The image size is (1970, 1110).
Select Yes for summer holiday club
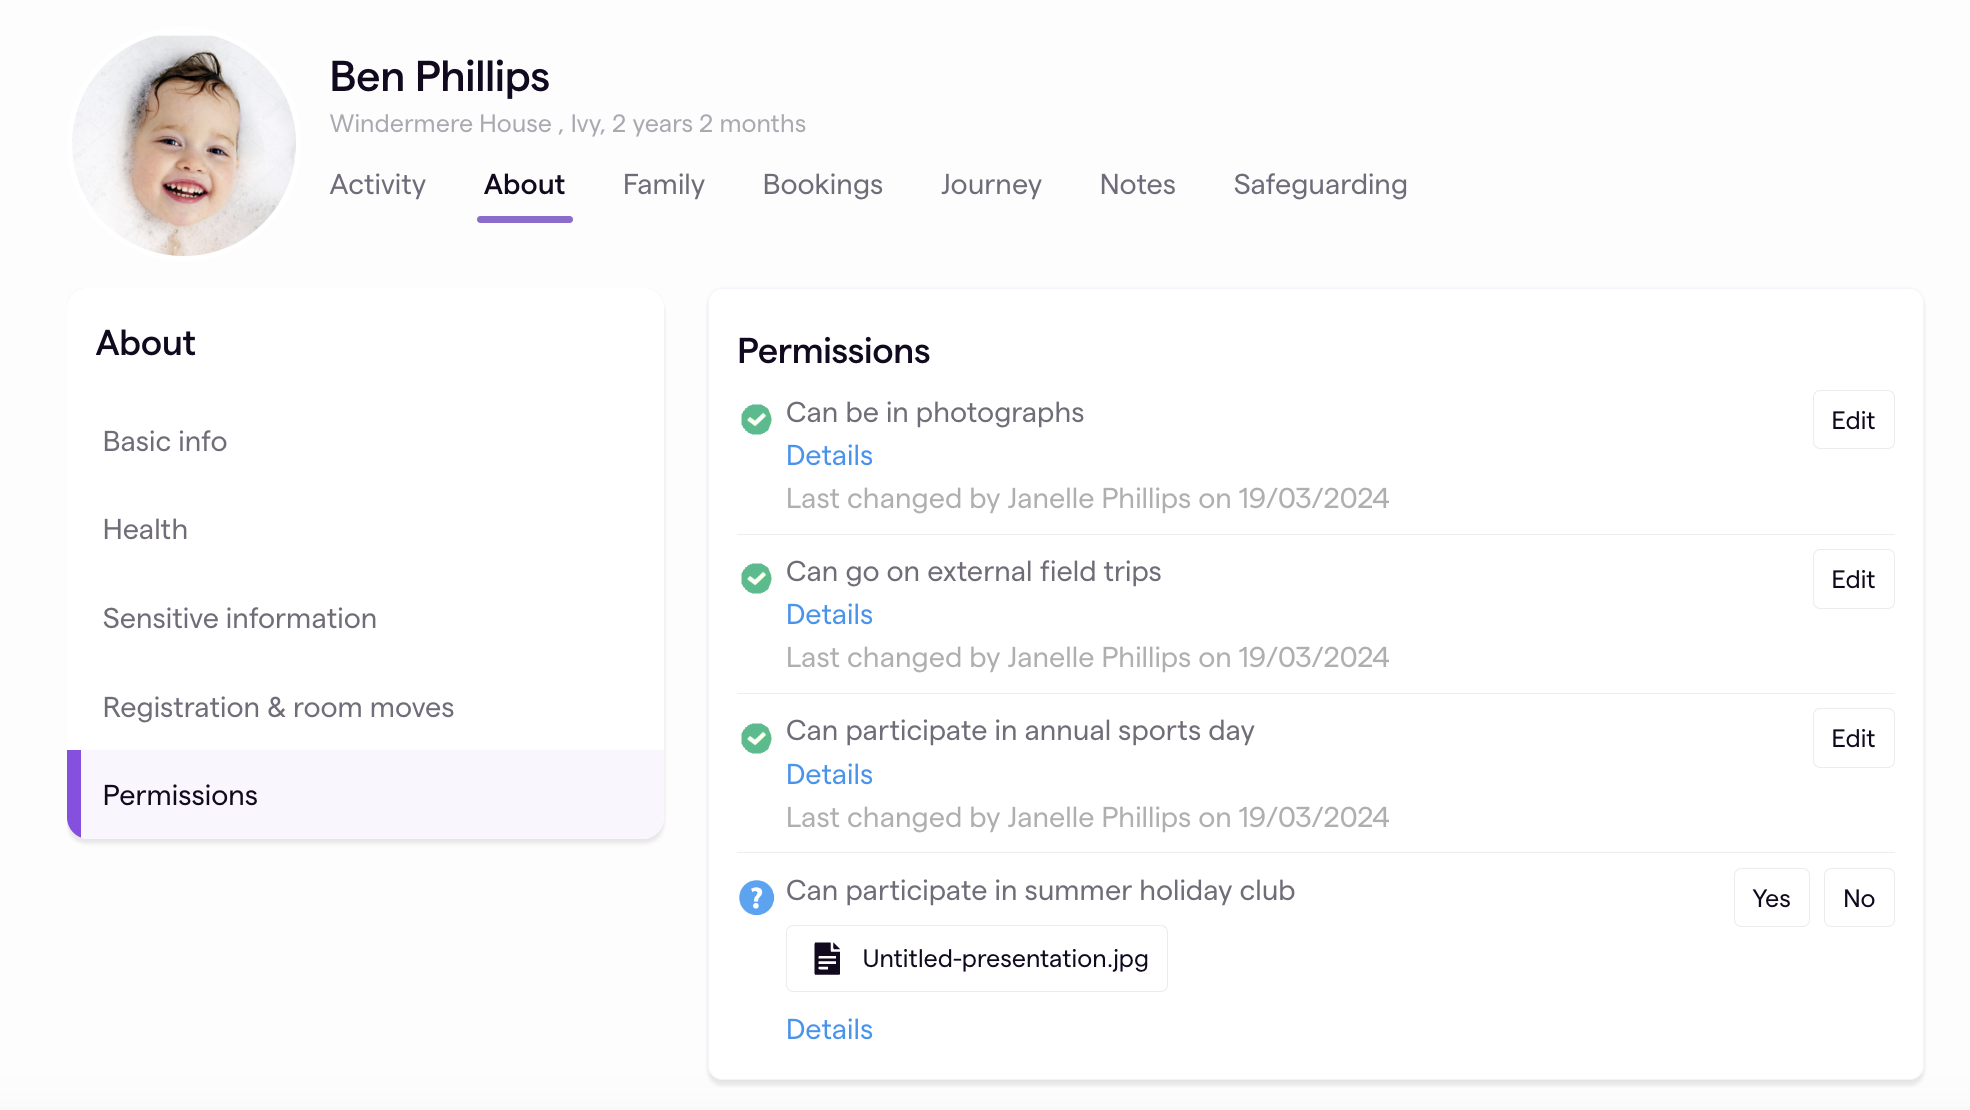tap(1771, 898)
